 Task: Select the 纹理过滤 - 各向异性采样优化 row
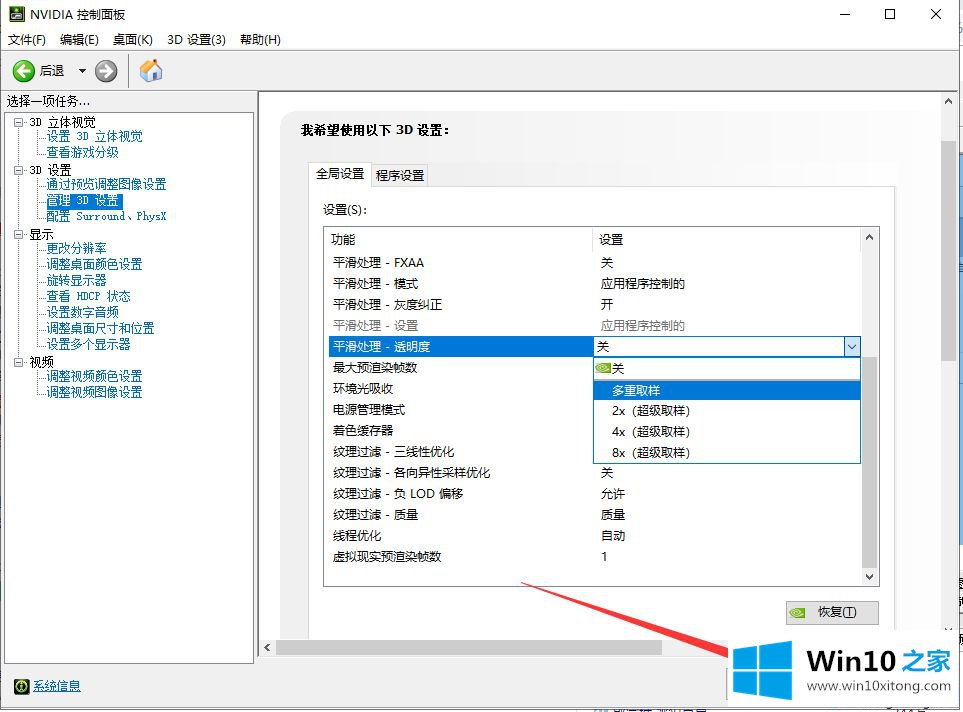point(594,473)
